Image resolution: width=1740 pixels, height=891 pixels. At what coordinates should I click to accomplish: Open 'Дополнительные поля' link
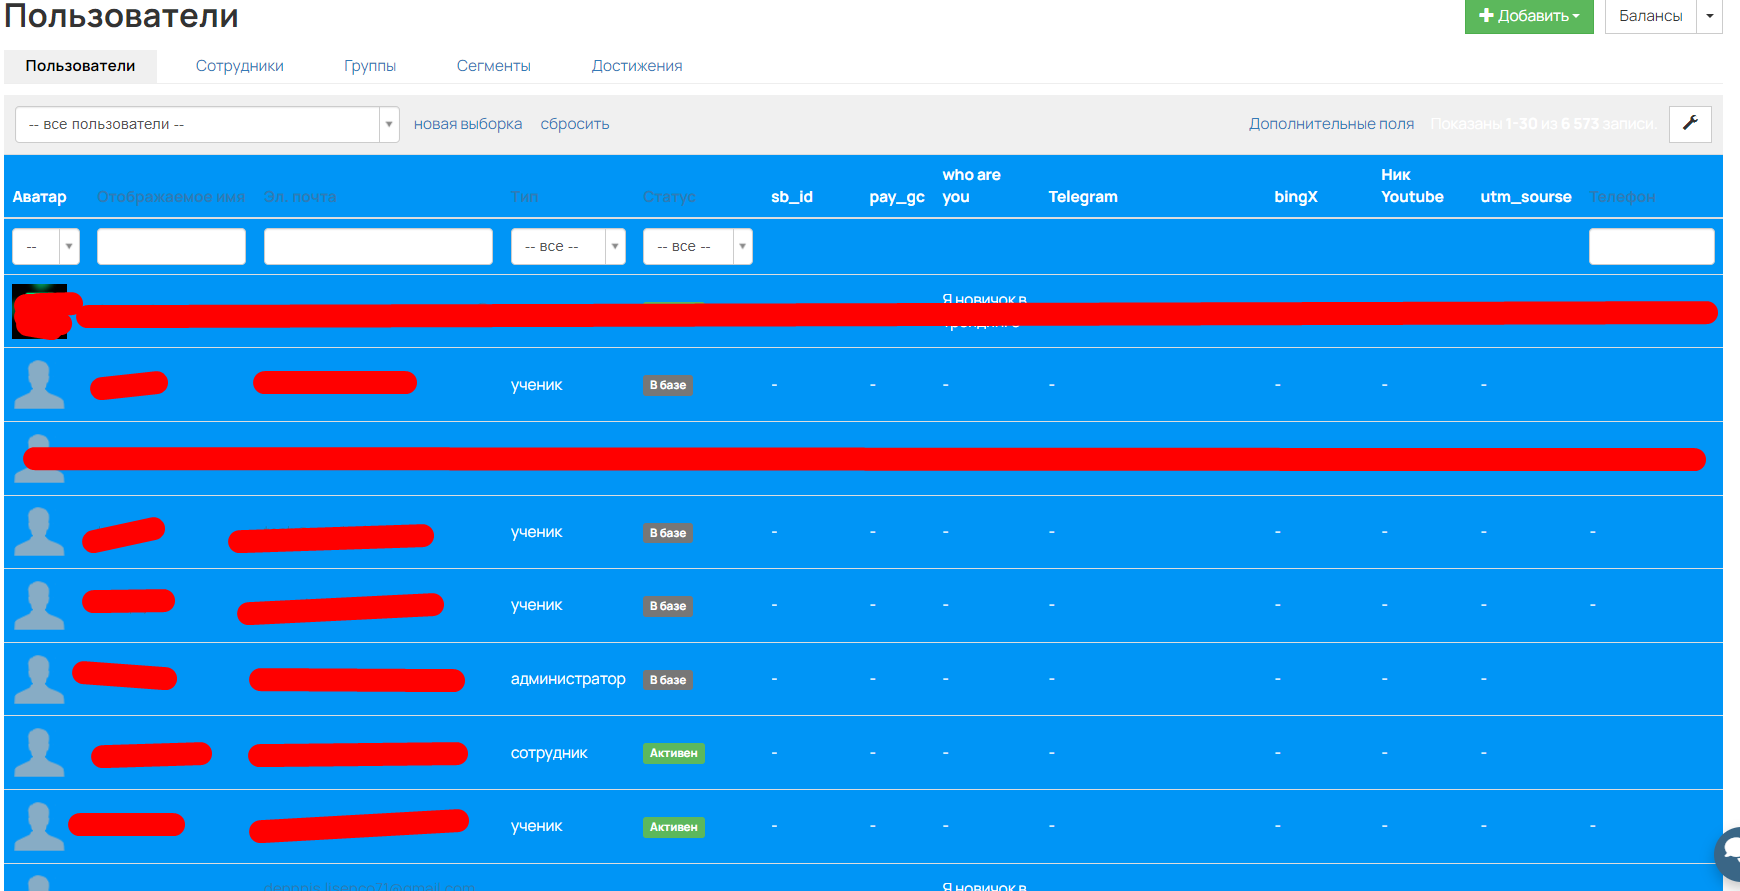pos(1330,124)
